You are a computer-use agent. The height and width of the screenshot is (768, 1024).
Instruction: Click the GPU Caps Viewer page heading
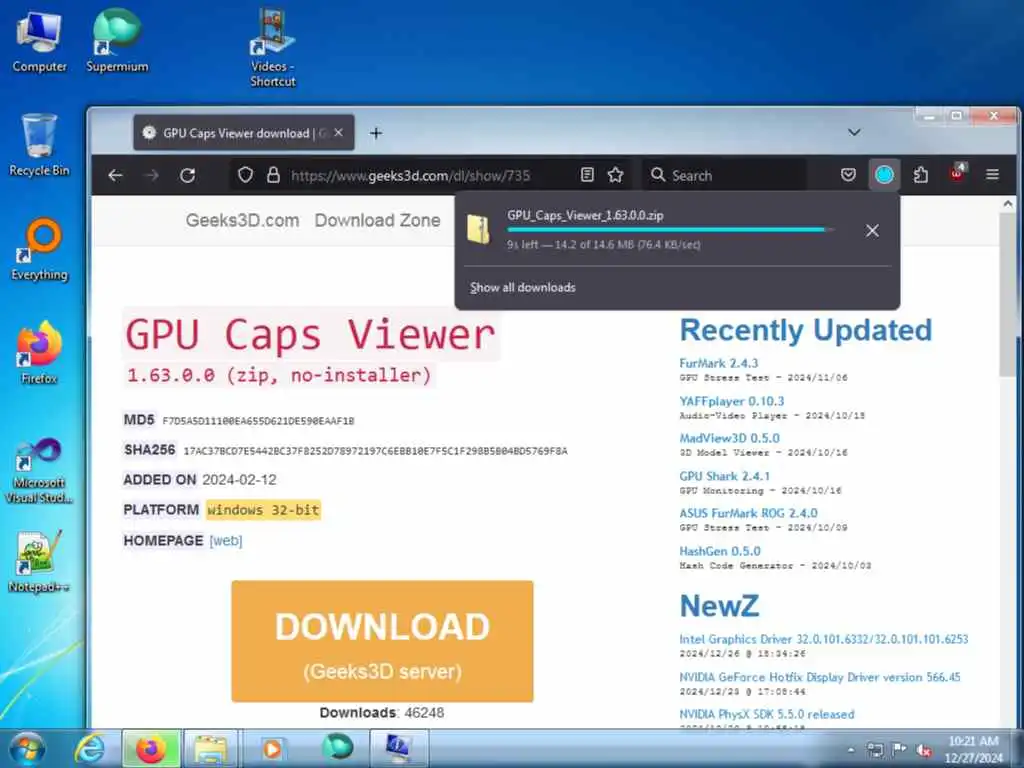(x=310, y=334)
